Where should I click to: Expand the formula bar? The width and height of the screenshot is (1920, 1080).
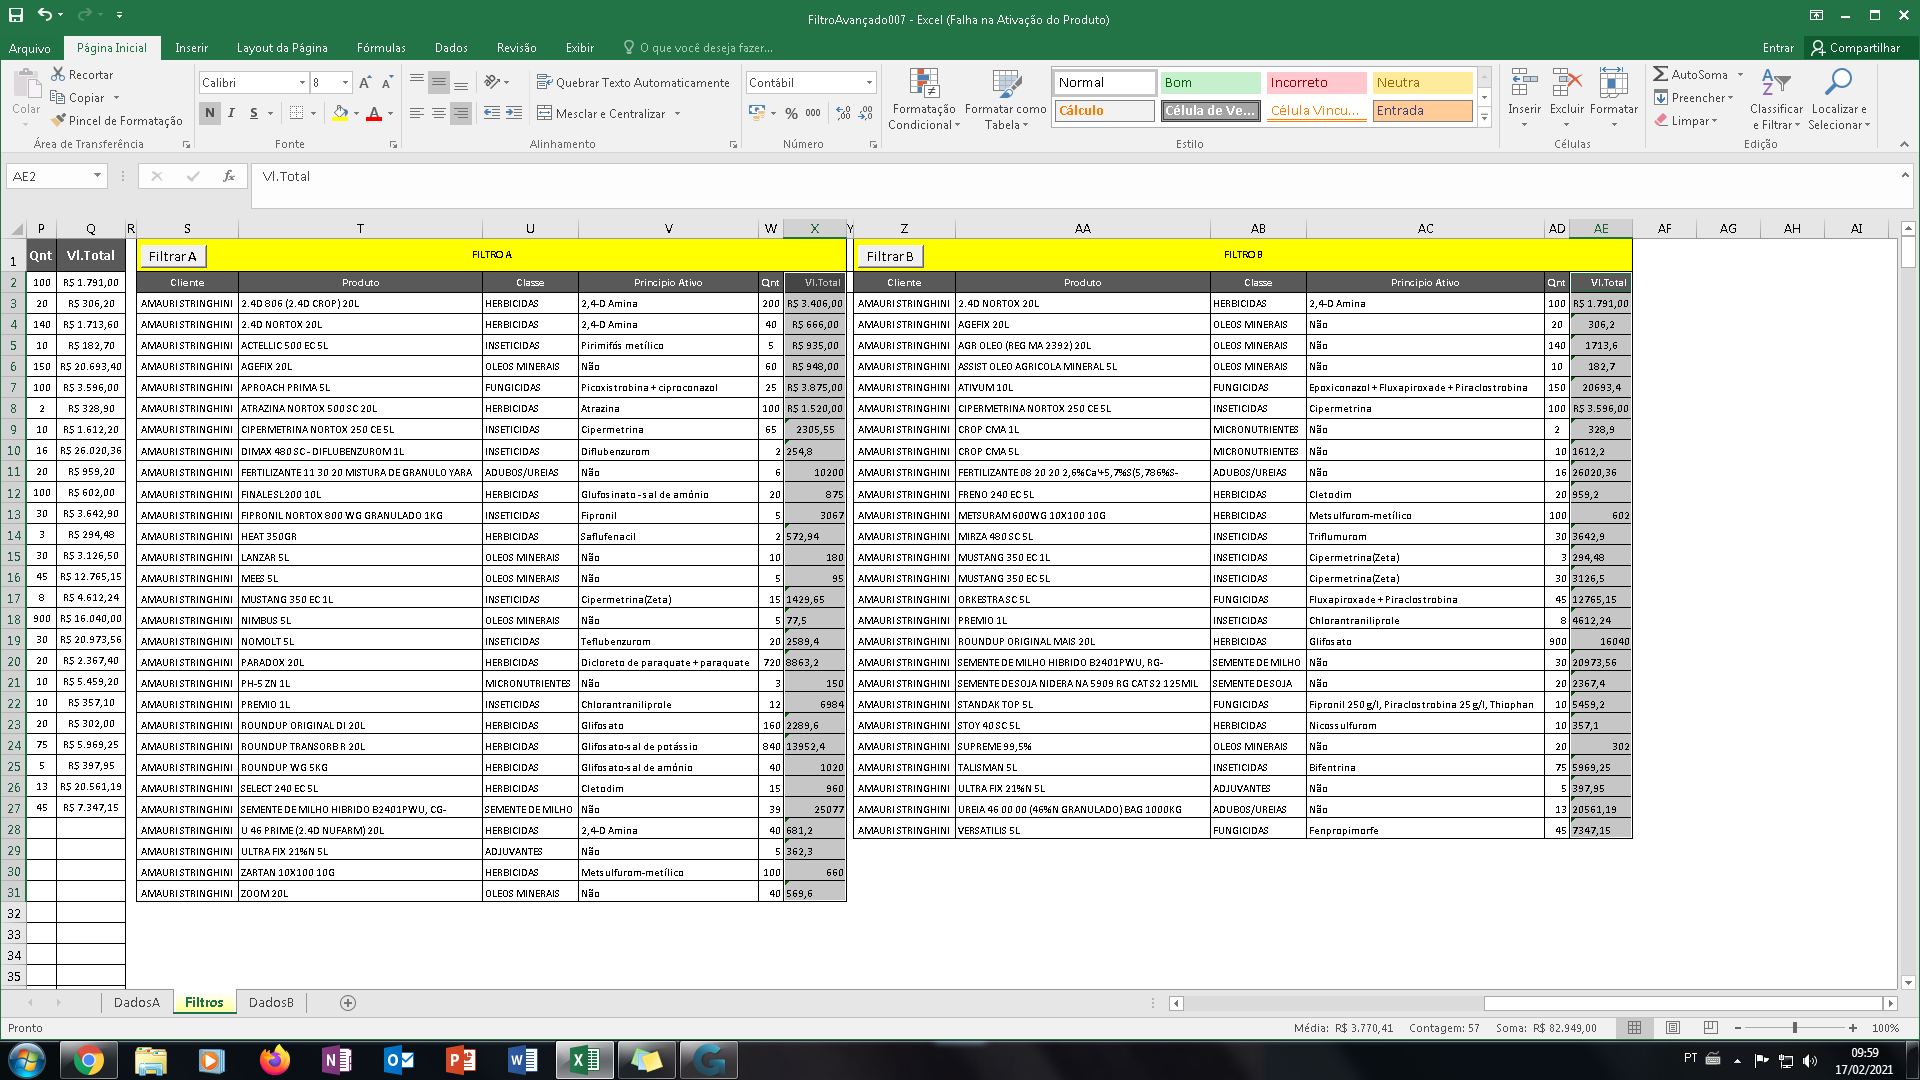[1904, 174]
